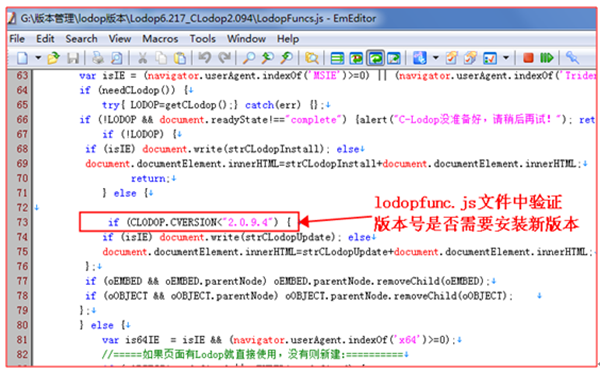Expand the configuration selector dropdown arrow
The image size is (600, 372).
point(506,58)
